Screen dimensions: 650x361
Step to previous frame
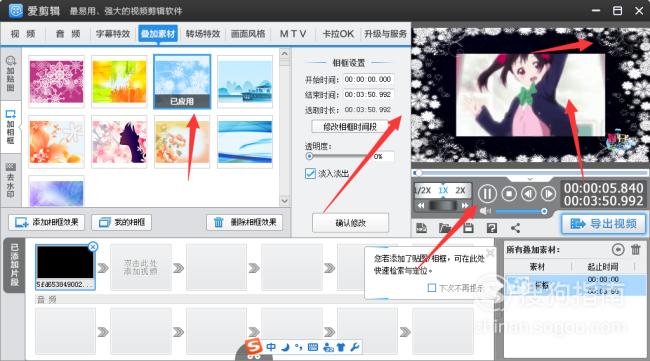pos(529,194)
